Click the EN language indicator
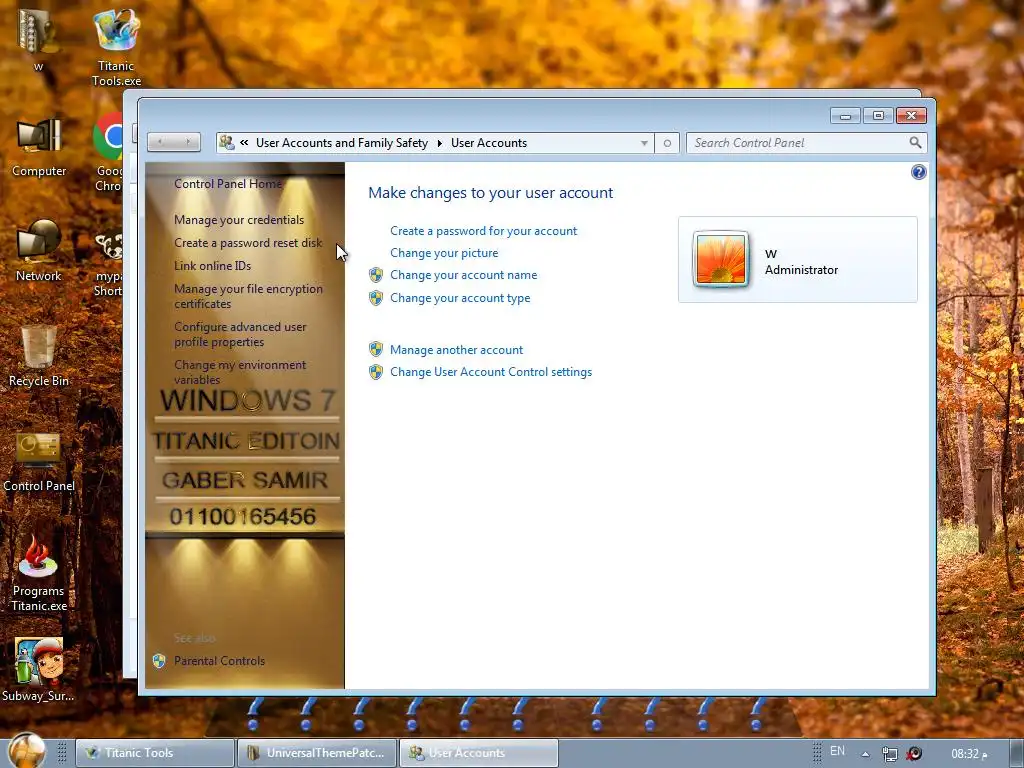1024x768 pixels. click(x=837, y=751)
